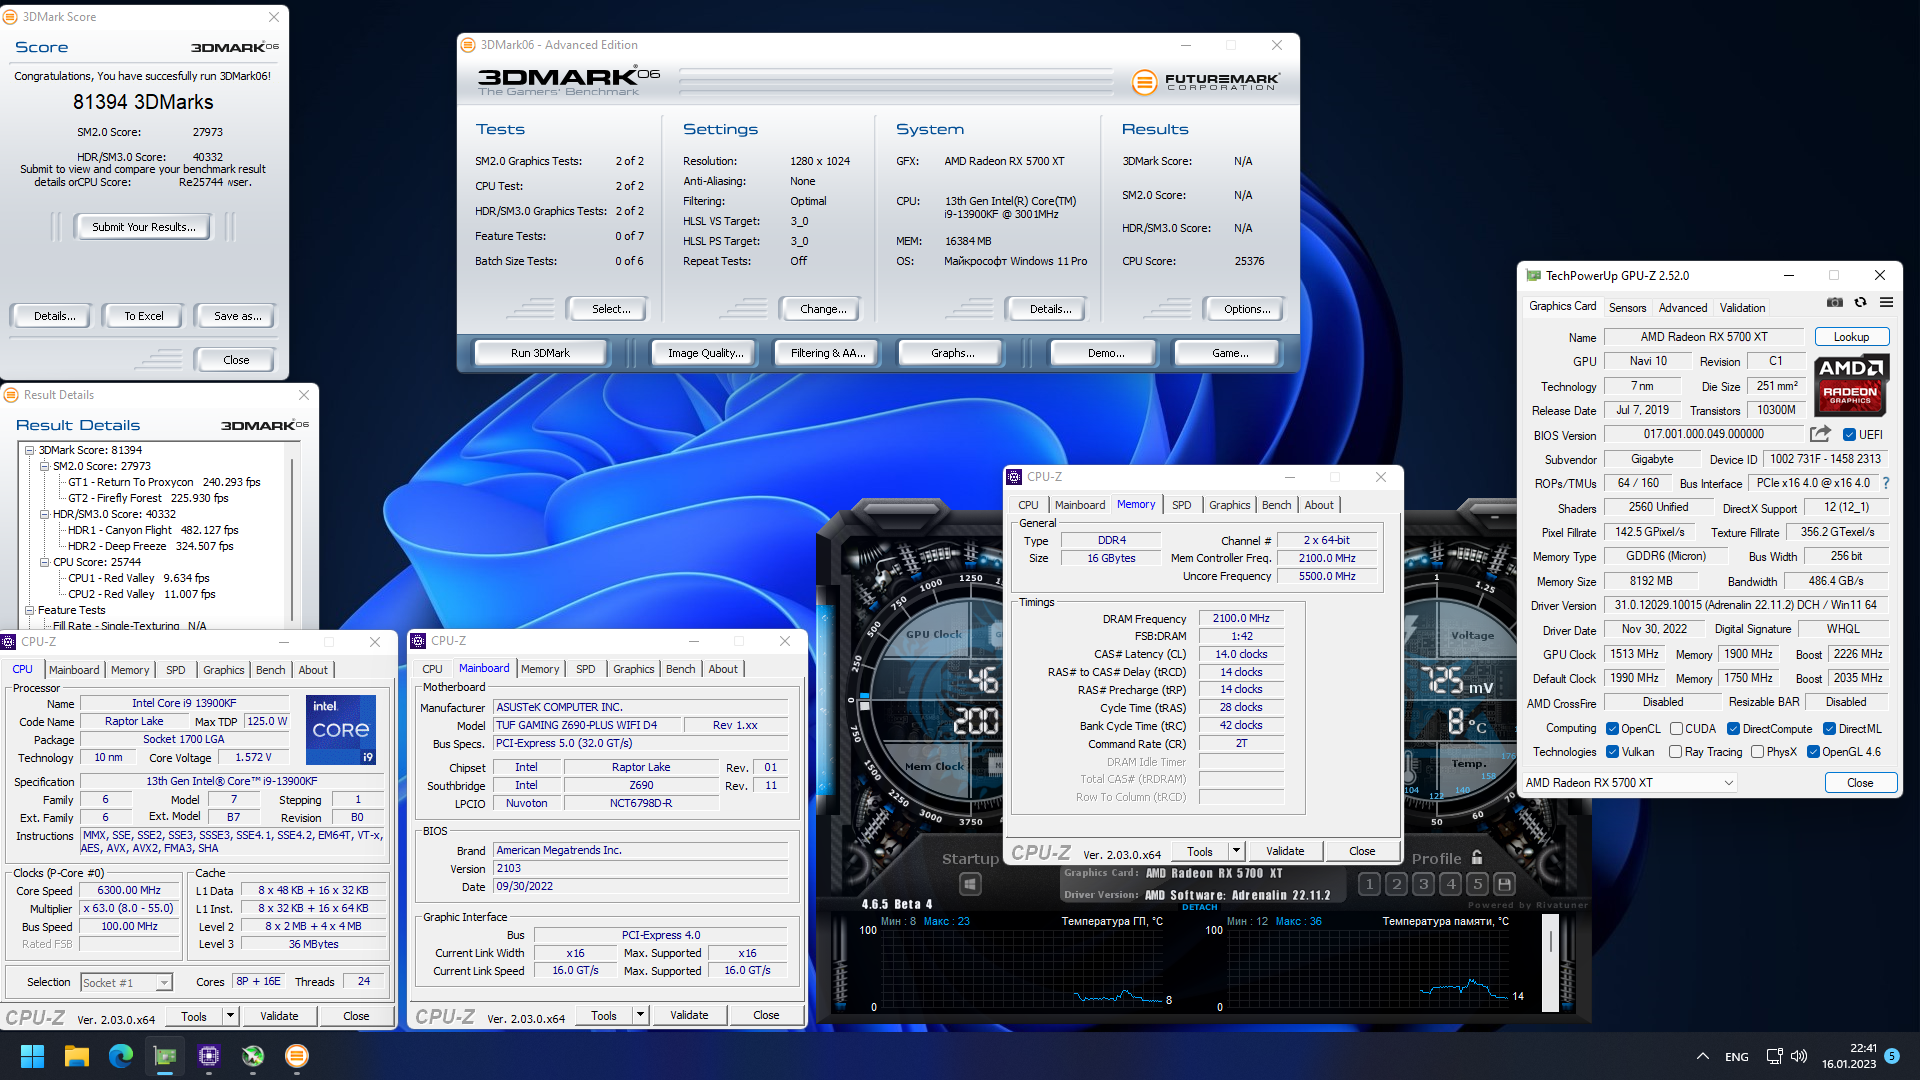Click Afterburner save profile floppy icon
This screenshot has height=1080, width=1920.
[x=1505, y=884]
